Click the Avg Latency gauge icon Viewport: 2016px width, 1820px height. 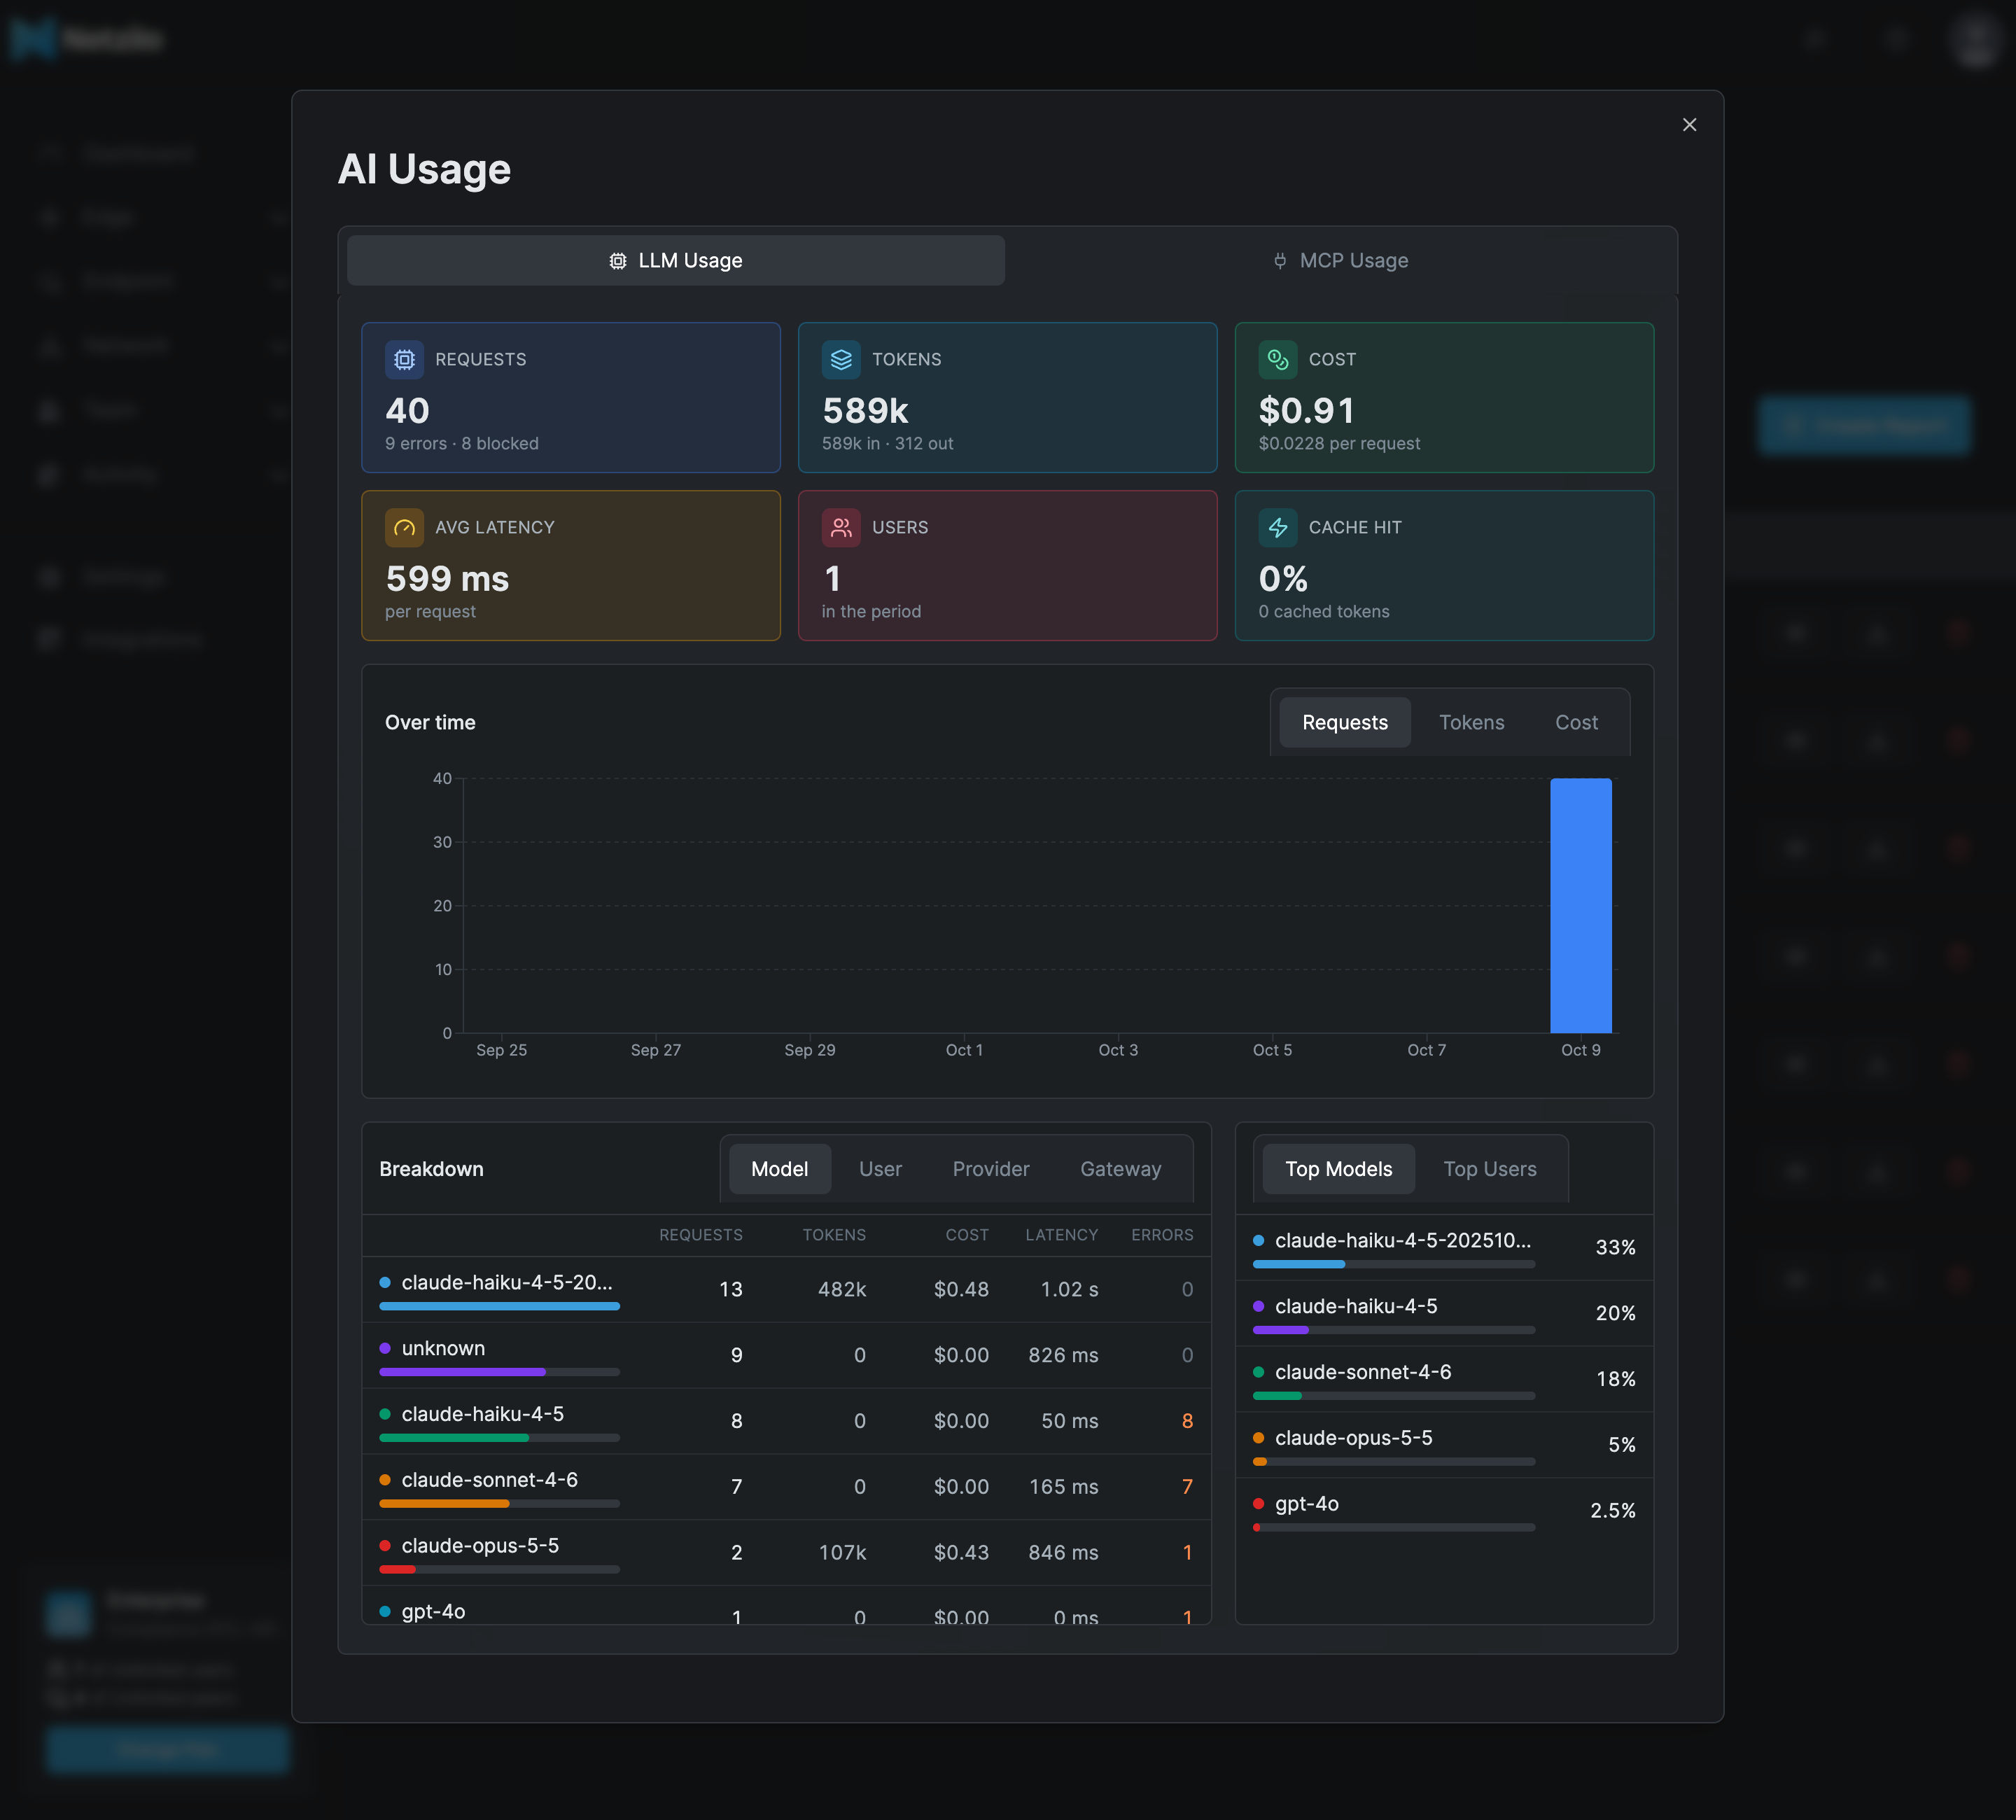404,528
